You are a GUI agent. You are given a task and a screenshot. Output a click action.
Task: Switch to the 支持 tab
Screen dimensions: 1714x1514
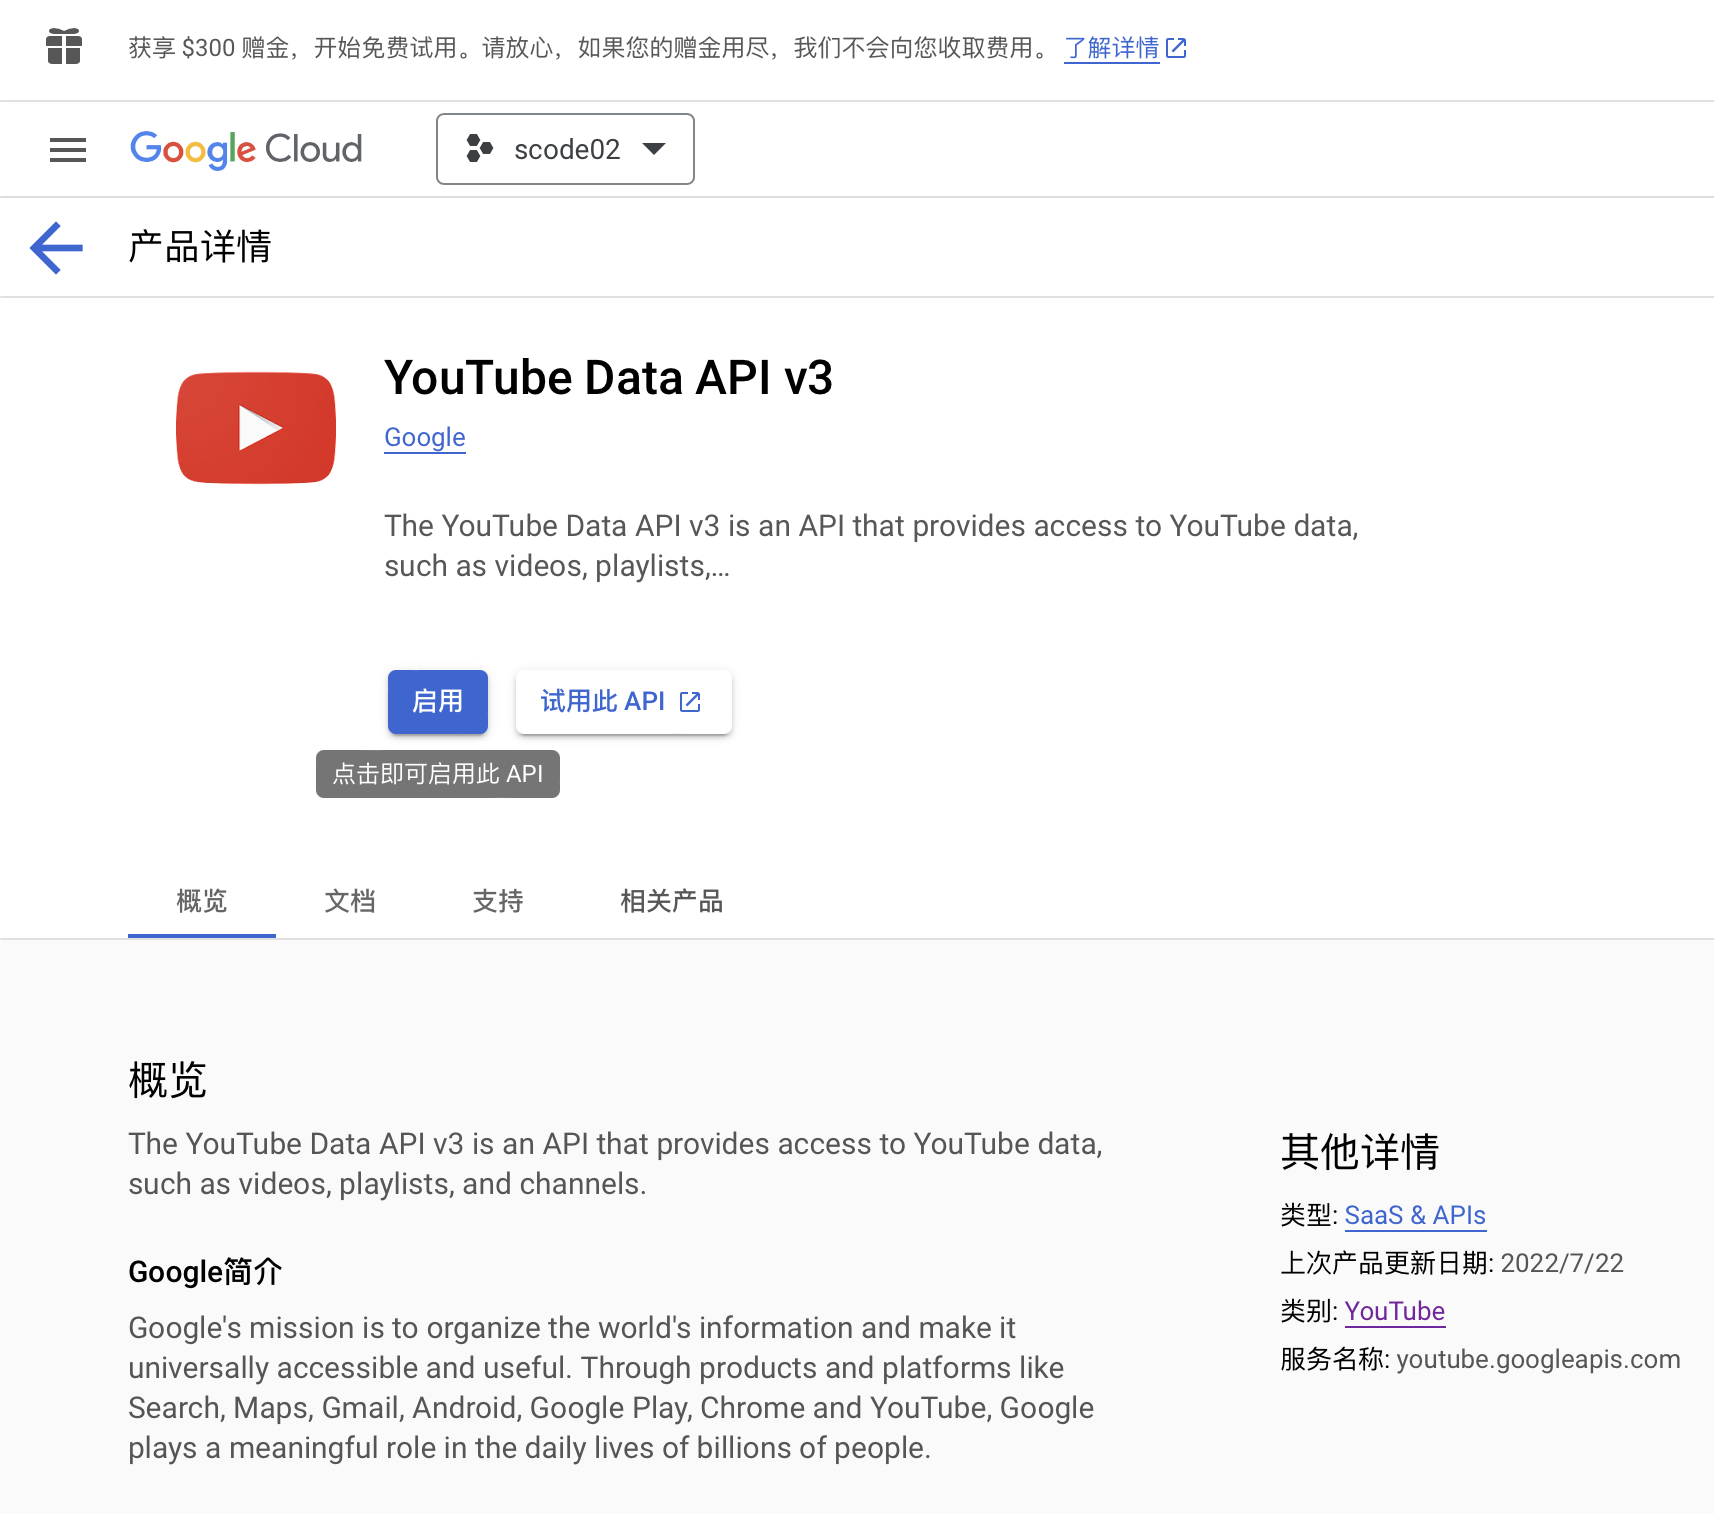pyautogui.click(x=498, y=901)
